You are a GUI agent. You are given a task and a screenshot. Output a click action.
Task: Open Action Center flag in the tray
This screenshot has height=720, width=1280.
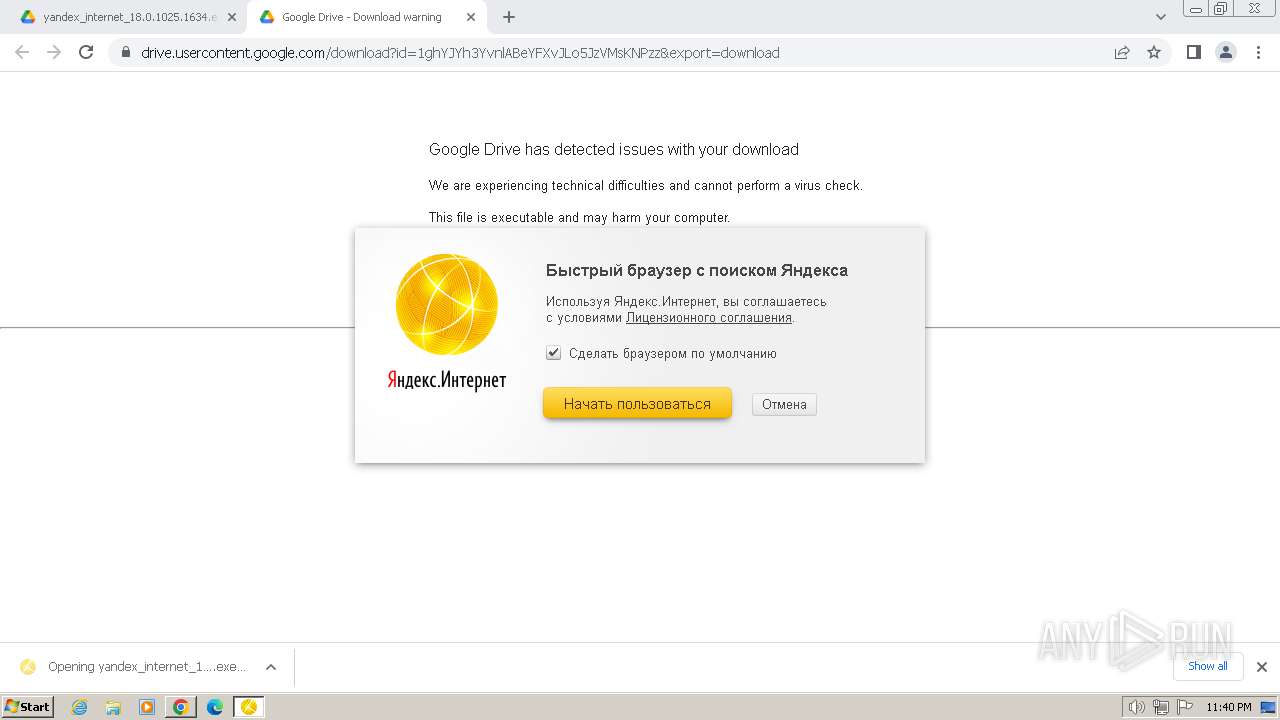1184,707
